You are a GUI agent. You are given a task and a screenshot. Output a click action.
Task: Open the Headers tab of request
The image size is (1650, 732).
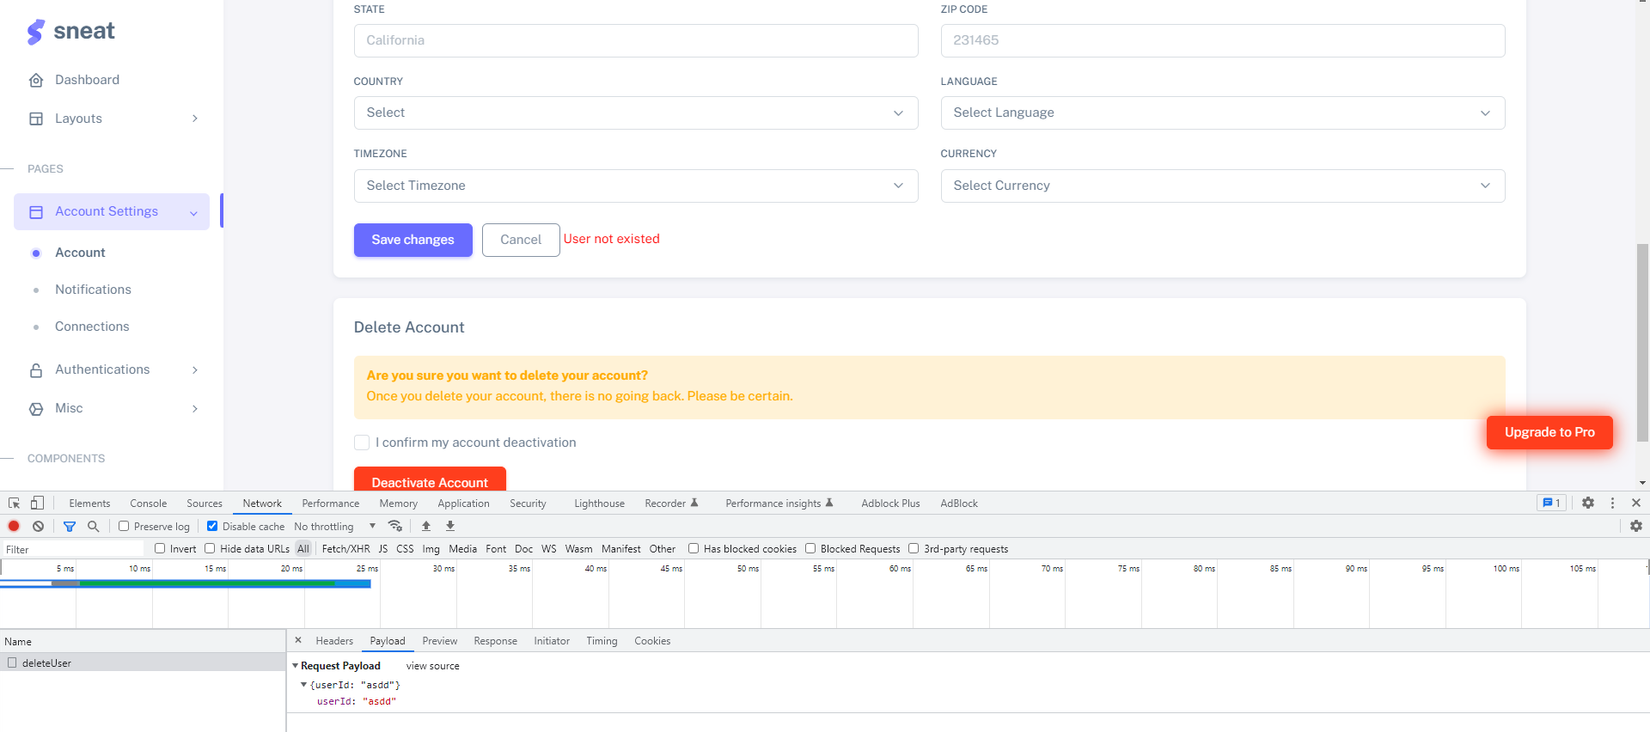334,641
